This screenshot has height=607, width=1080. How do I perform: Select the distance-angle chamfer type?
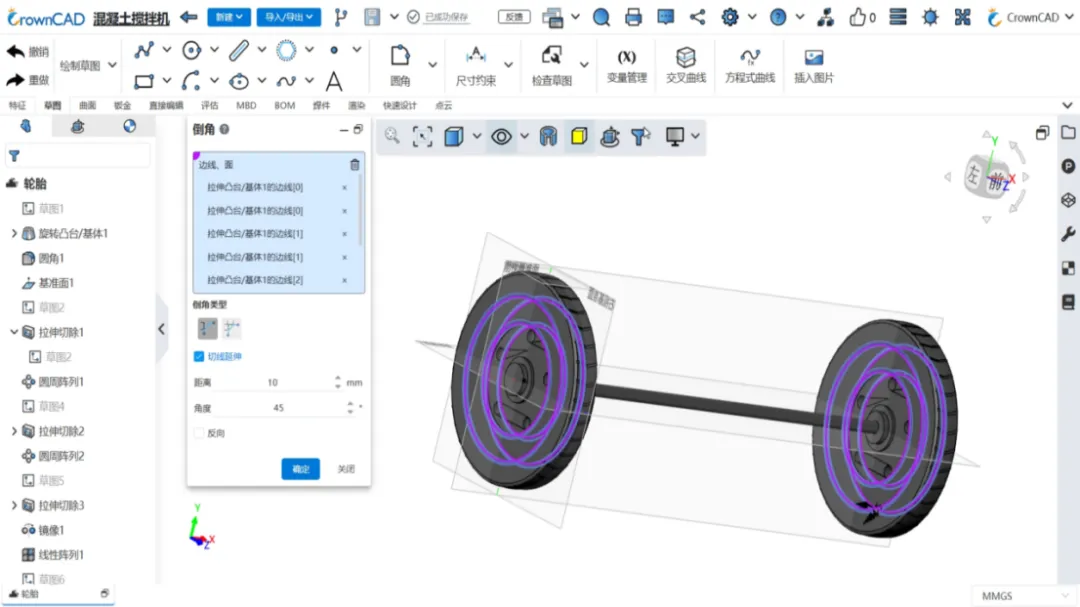coord(207,328)
